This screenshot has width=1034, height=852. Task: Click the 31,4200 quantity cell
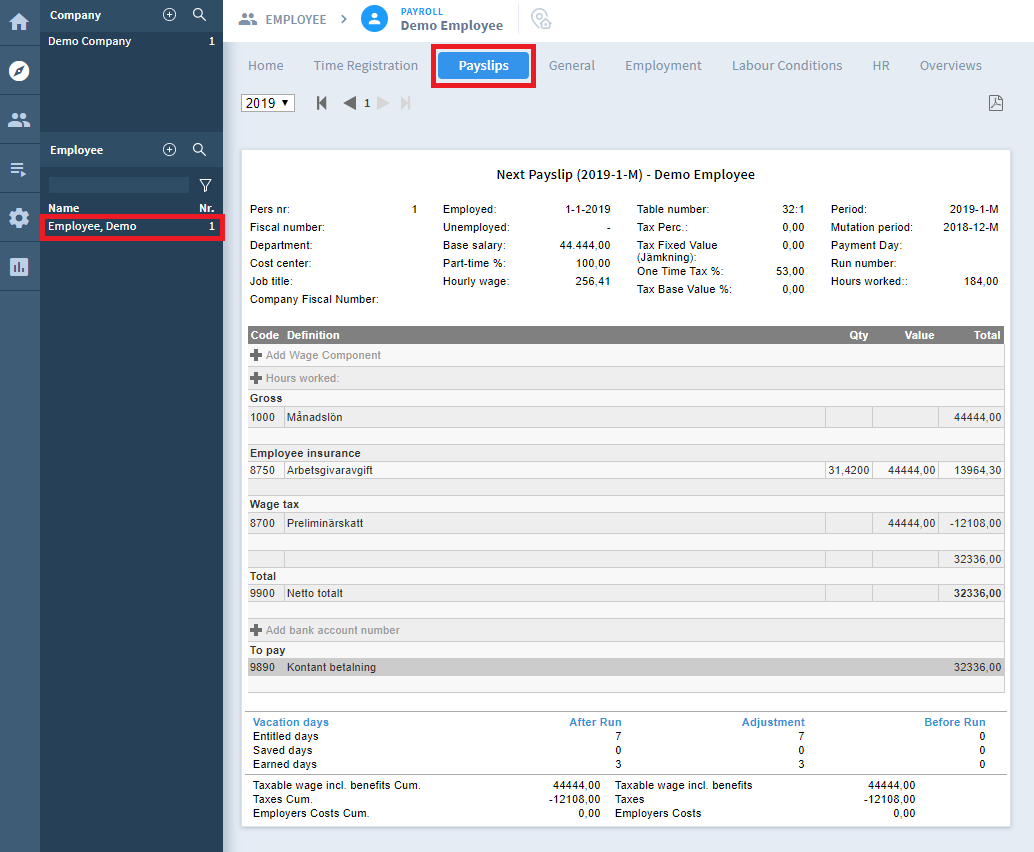point(849,470)
